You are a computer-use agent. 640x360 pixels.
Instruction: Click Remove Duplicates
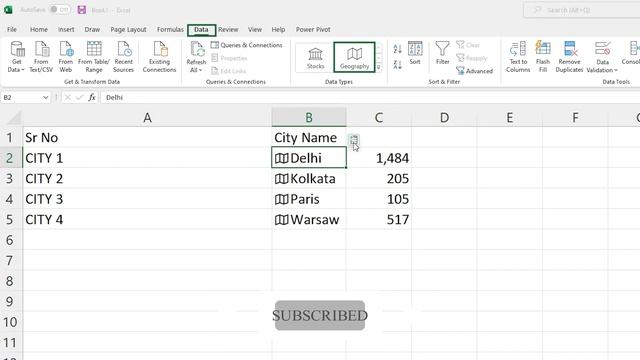point(569,57)
